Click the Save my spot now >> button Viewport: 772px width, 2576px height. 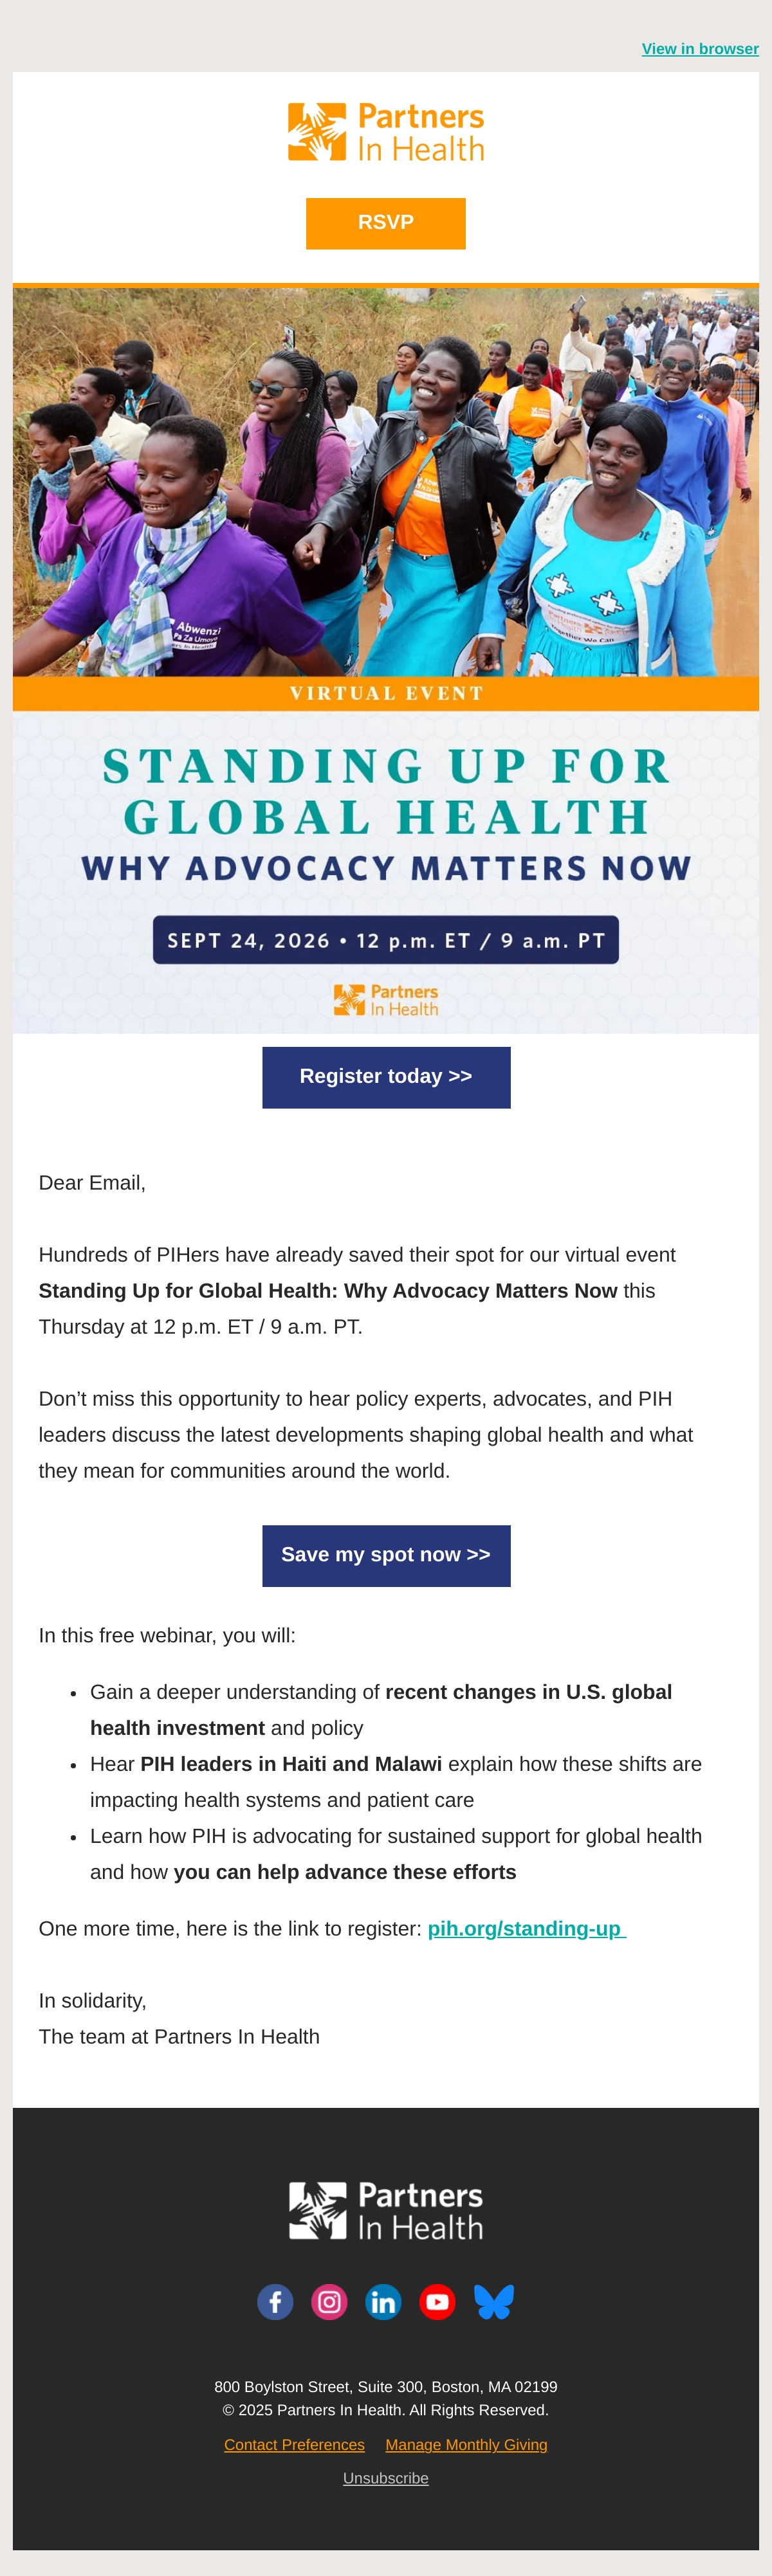[386, 1555]
